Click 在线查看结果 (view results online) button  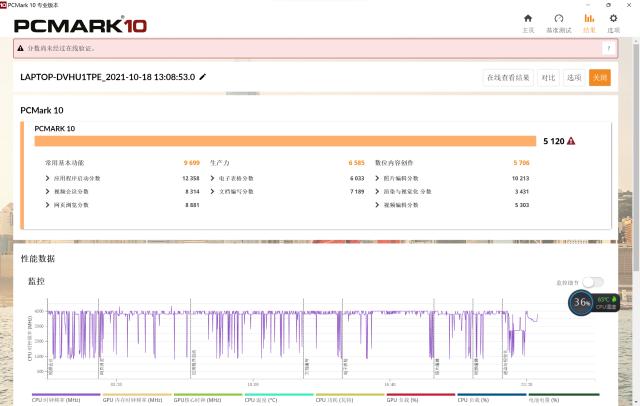point(508,78)
